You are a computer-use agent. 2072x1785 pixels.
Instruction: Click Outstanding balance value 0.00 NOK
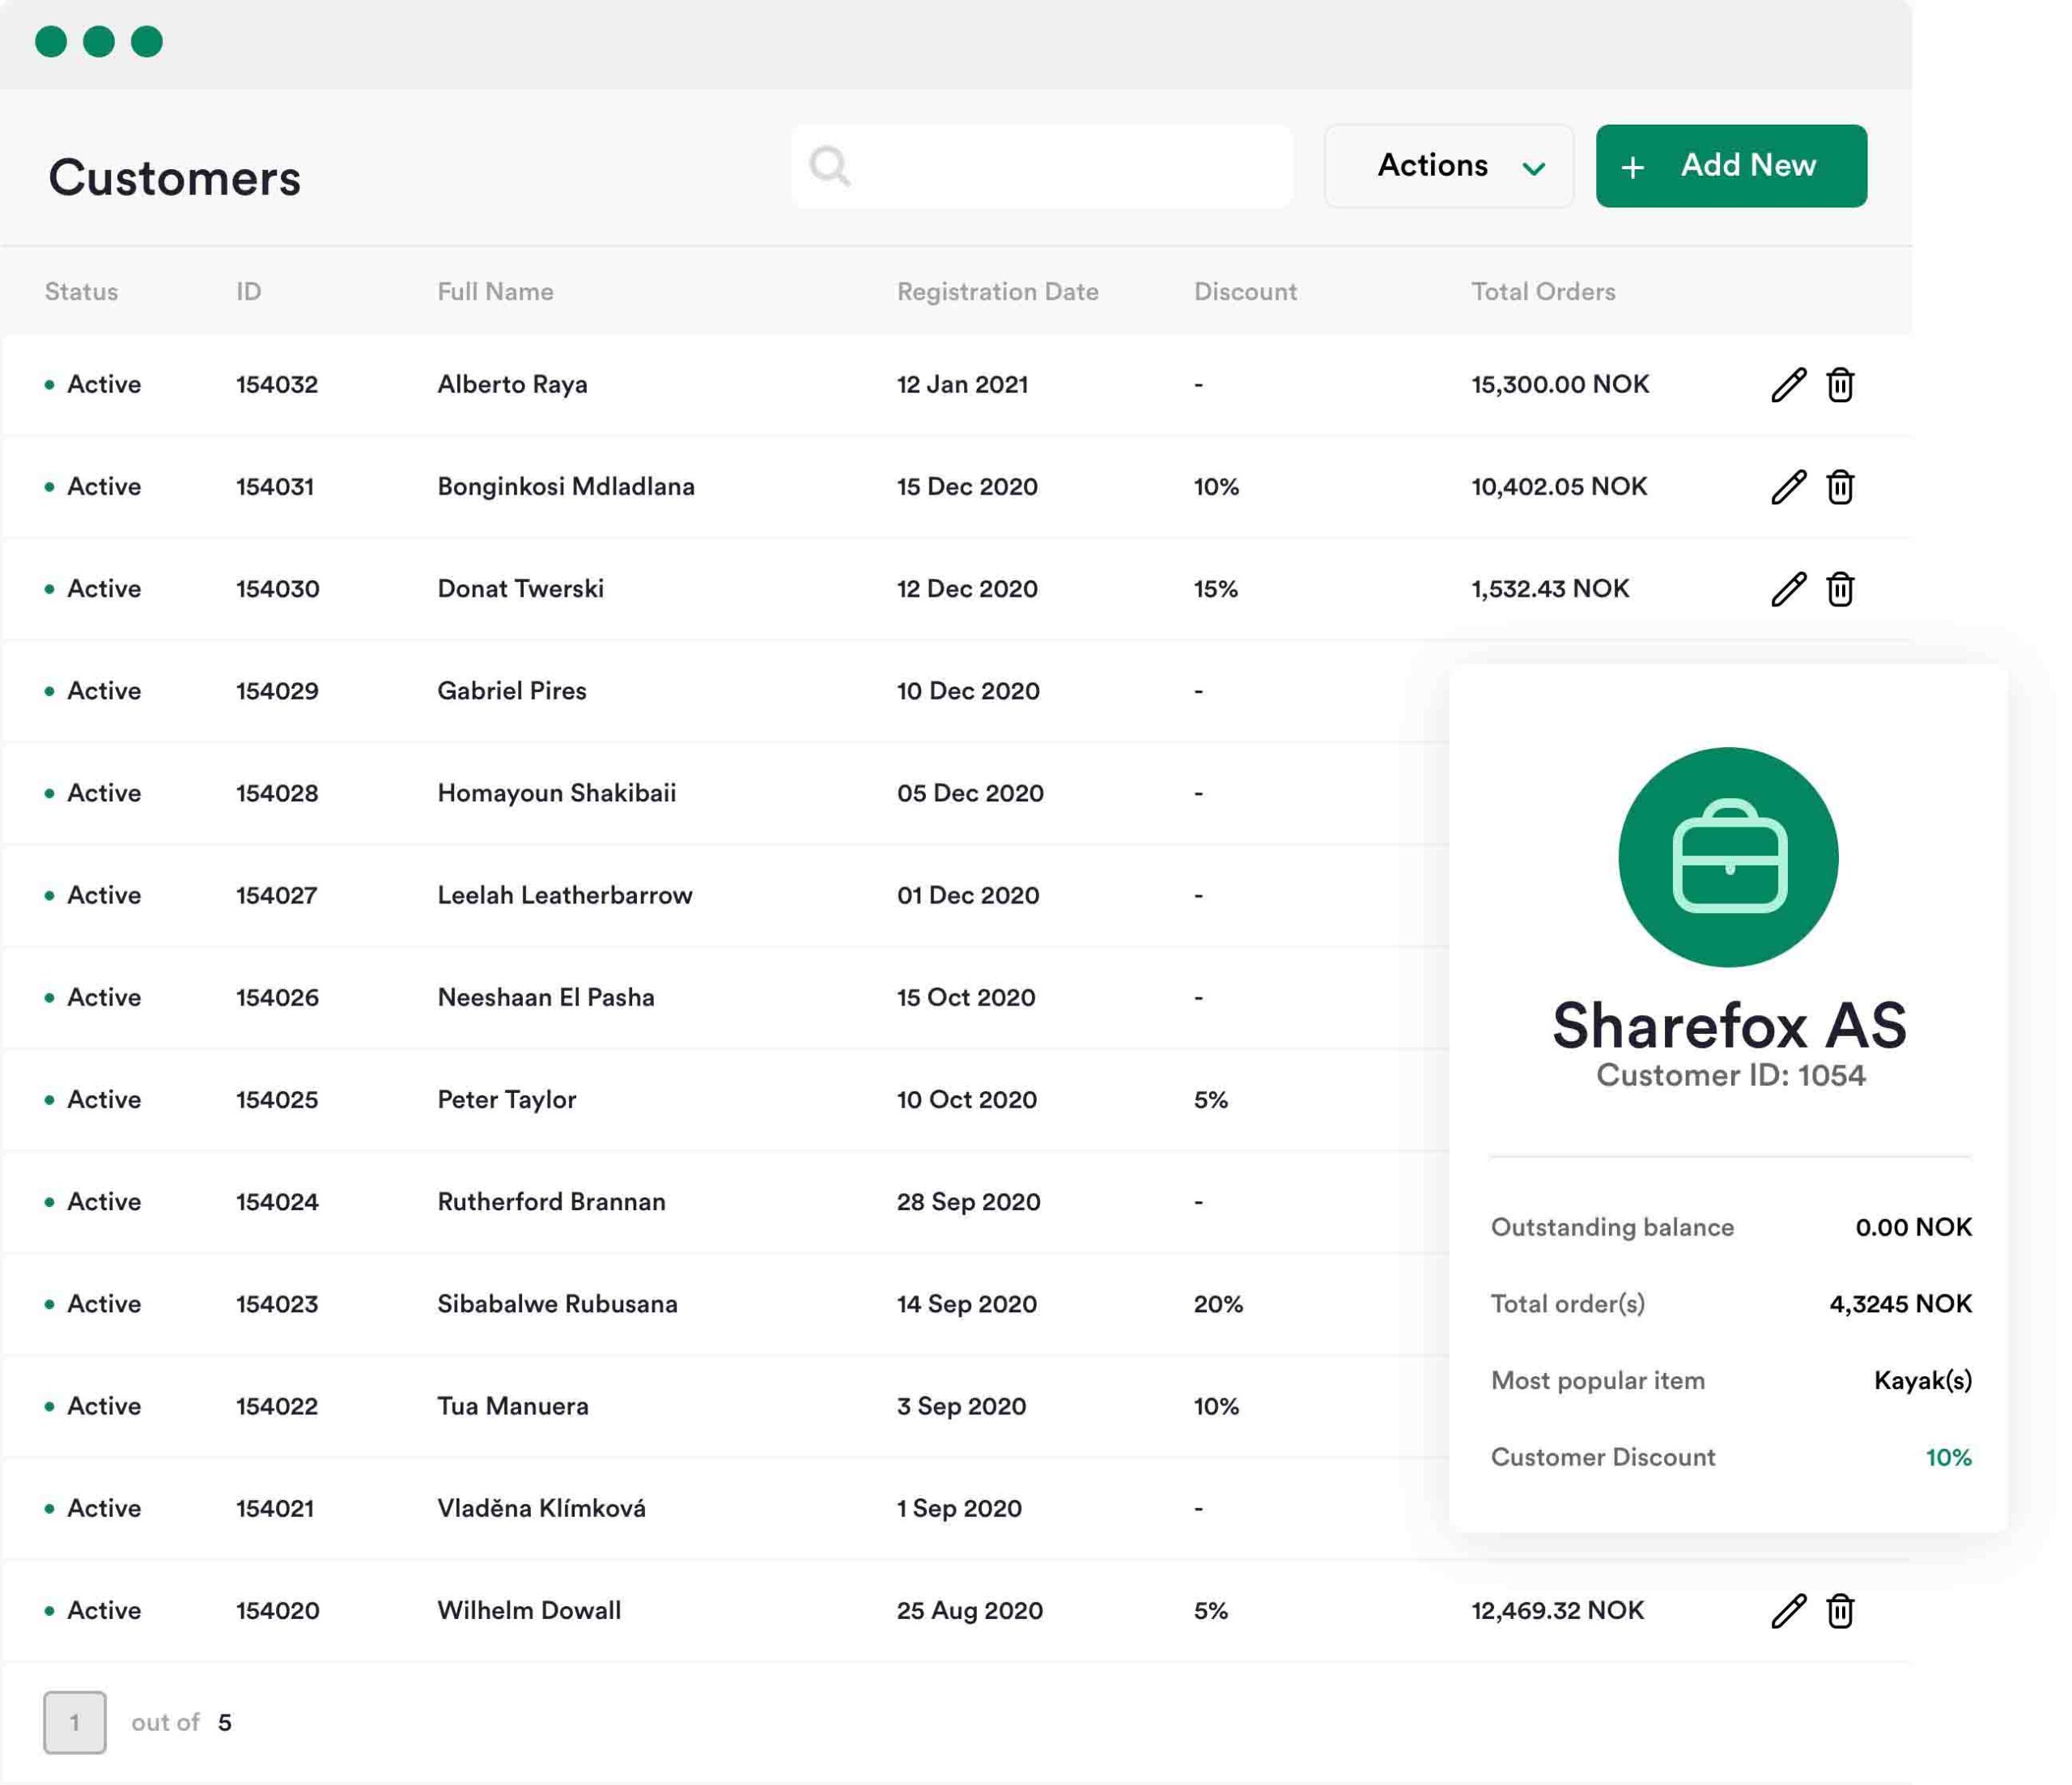coord(1913,1227)
